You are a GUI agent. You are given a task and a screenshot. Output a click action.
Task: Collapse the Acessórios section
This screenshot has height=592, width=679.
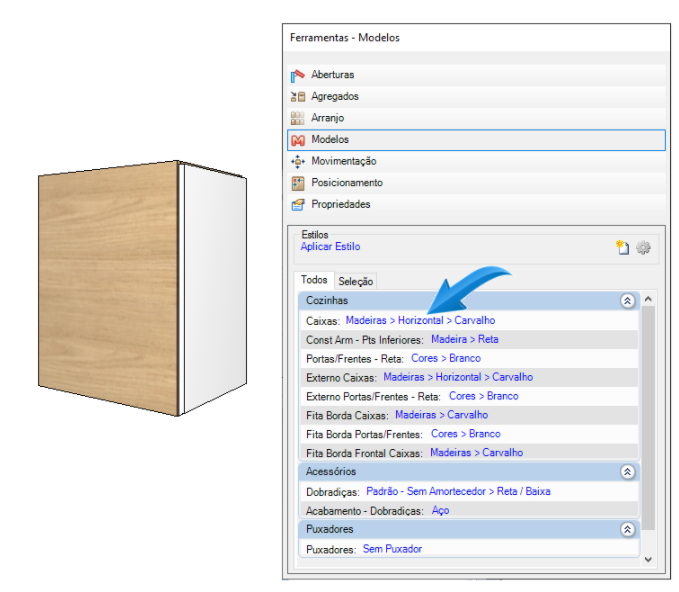point(627,471)
